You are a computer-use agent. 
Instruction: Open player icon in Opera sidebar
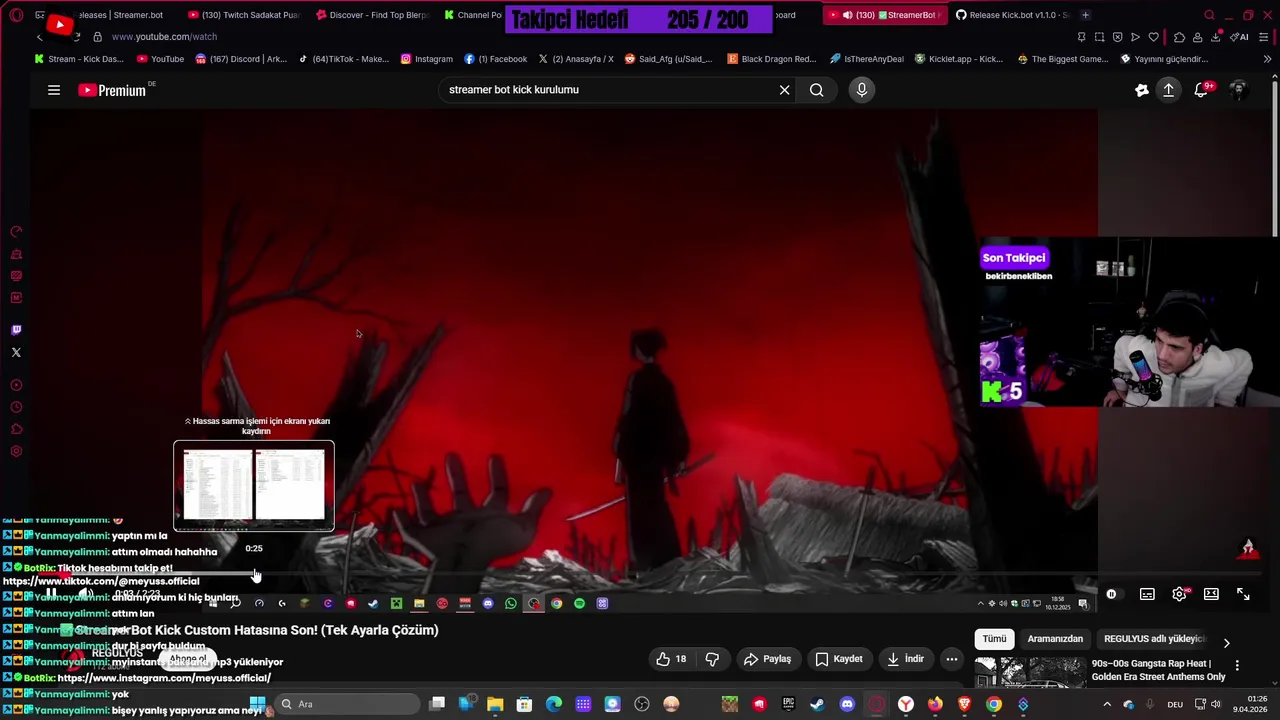(16, 385)
